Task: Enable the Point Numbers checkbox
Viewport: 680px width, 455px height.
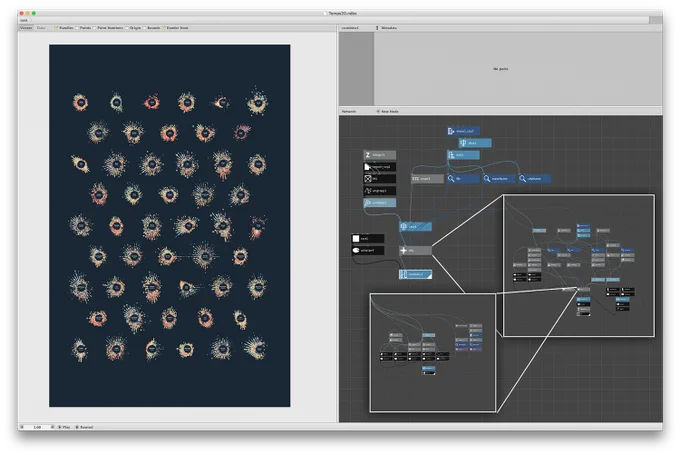Action: tap(95, 28)
